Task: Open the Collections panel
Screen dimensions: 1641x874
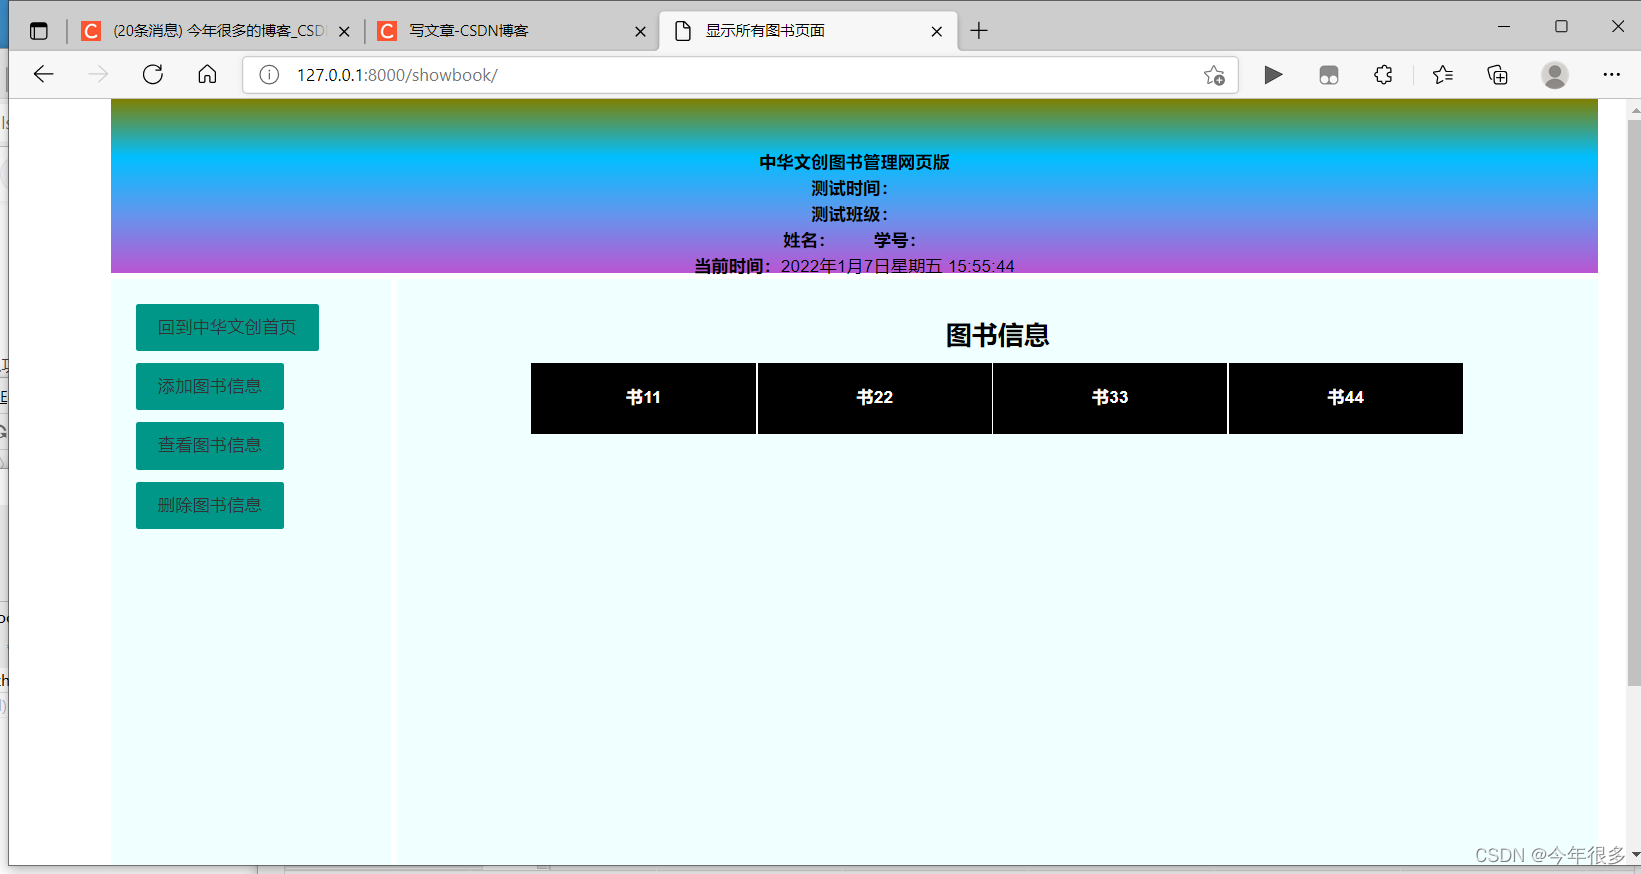Action: 1498,75
